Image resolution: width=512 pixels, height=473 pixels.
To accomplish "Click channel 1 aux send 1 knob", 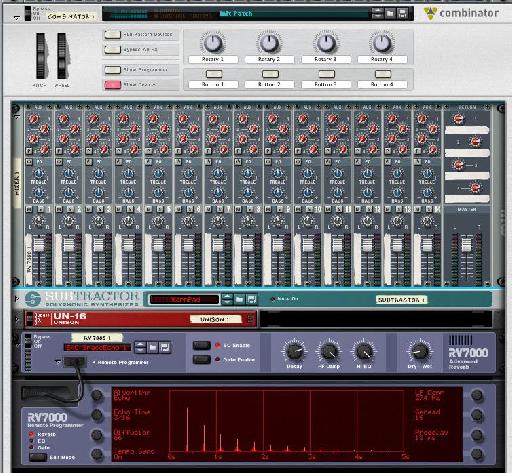I will pyautogui.click(x=33, y=119).
